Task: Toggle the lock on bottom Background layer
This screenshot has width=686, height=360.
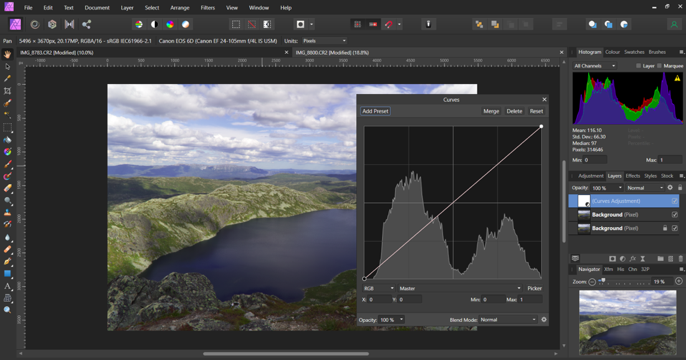Action: coord(665,228)
